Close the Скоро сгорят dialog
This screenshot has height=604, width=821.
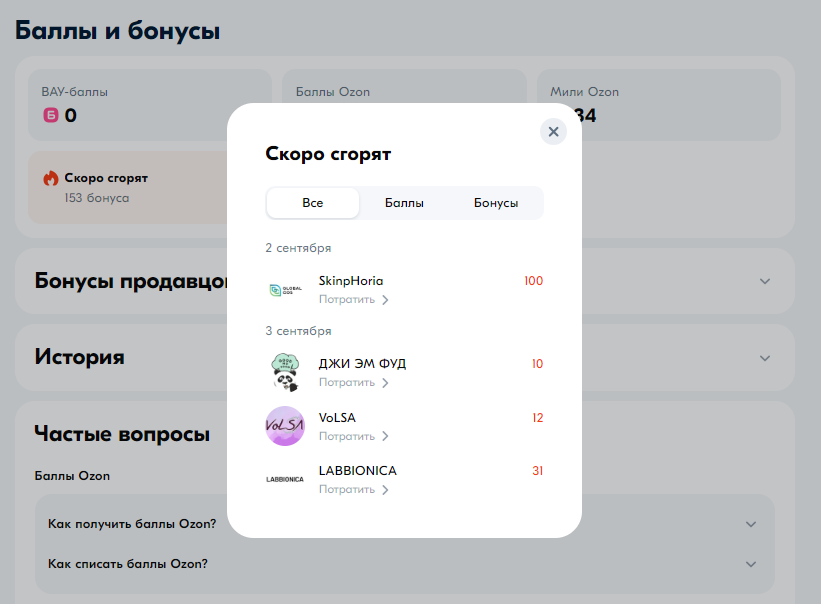[x=553, y=131]
